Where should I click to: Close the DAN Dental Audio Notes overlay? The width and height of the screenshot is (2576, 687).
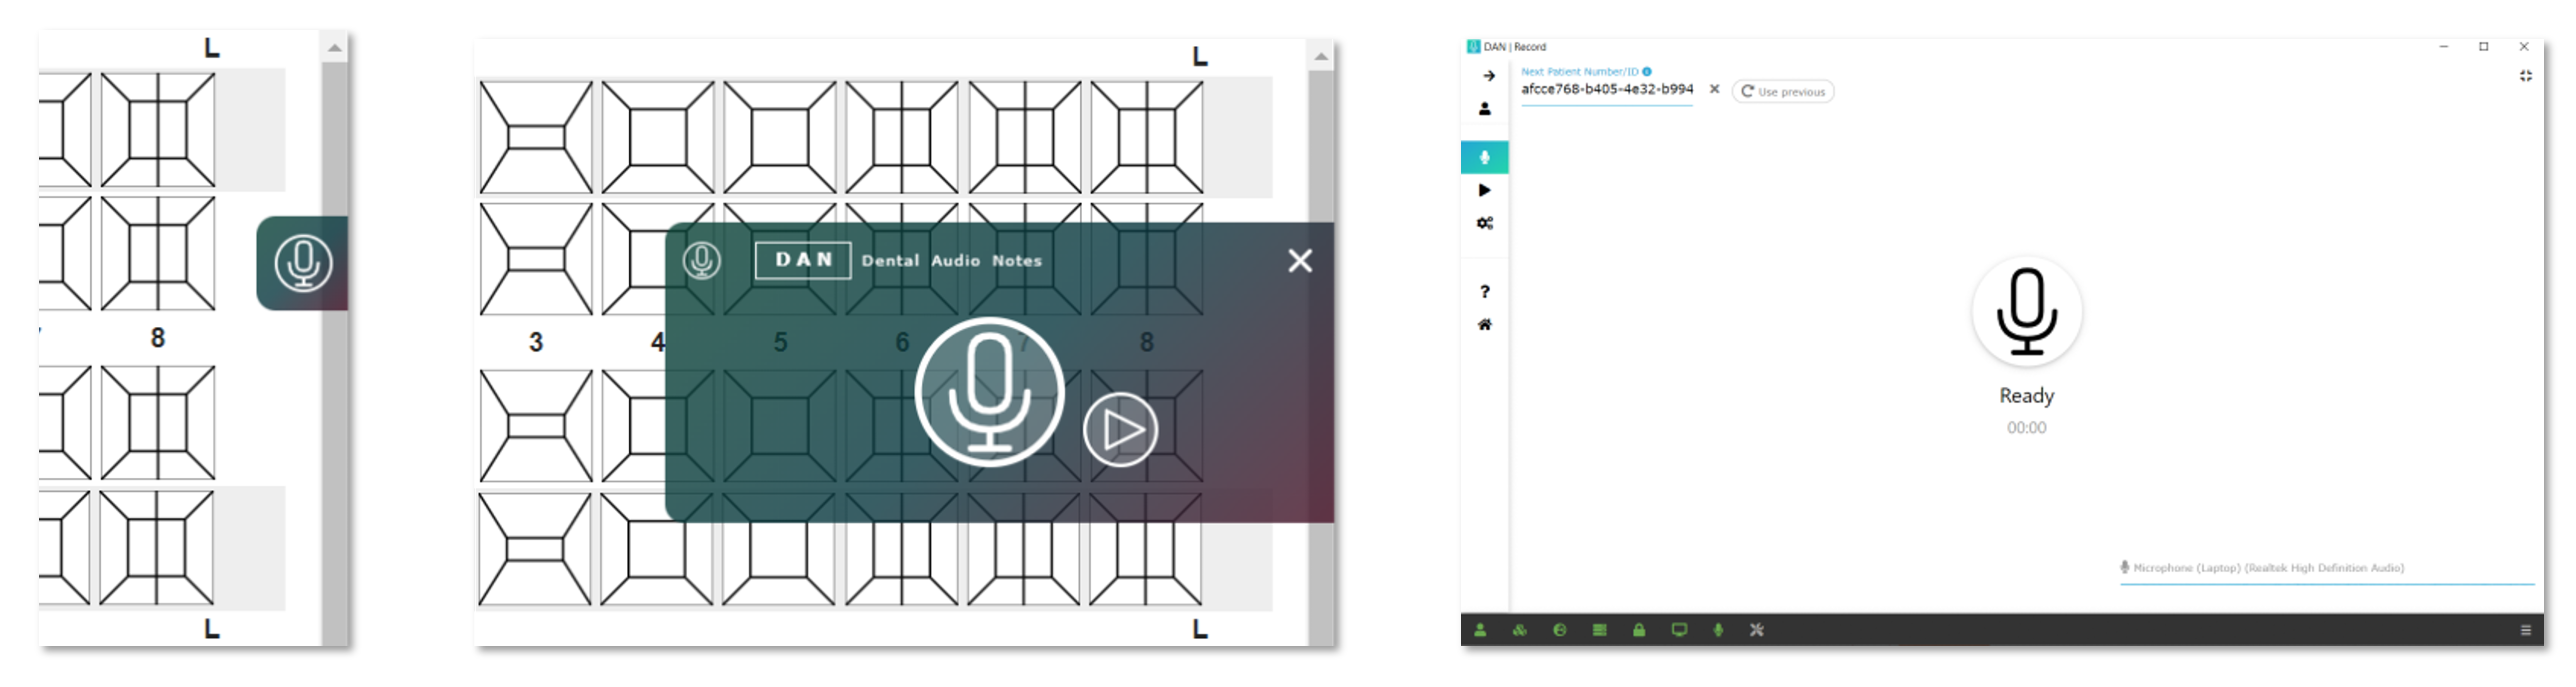pos(1299,261)
